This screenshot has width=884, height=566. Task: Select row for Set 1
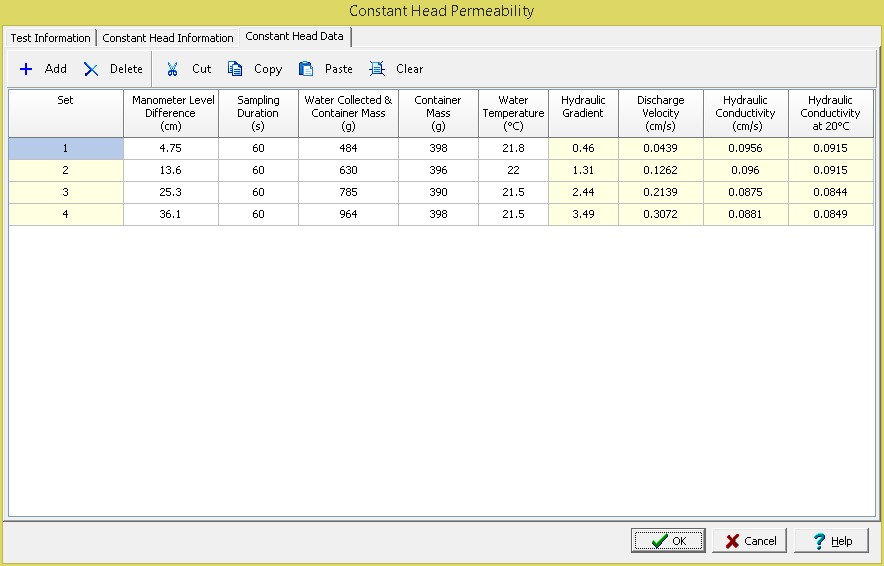pos(66,148)
